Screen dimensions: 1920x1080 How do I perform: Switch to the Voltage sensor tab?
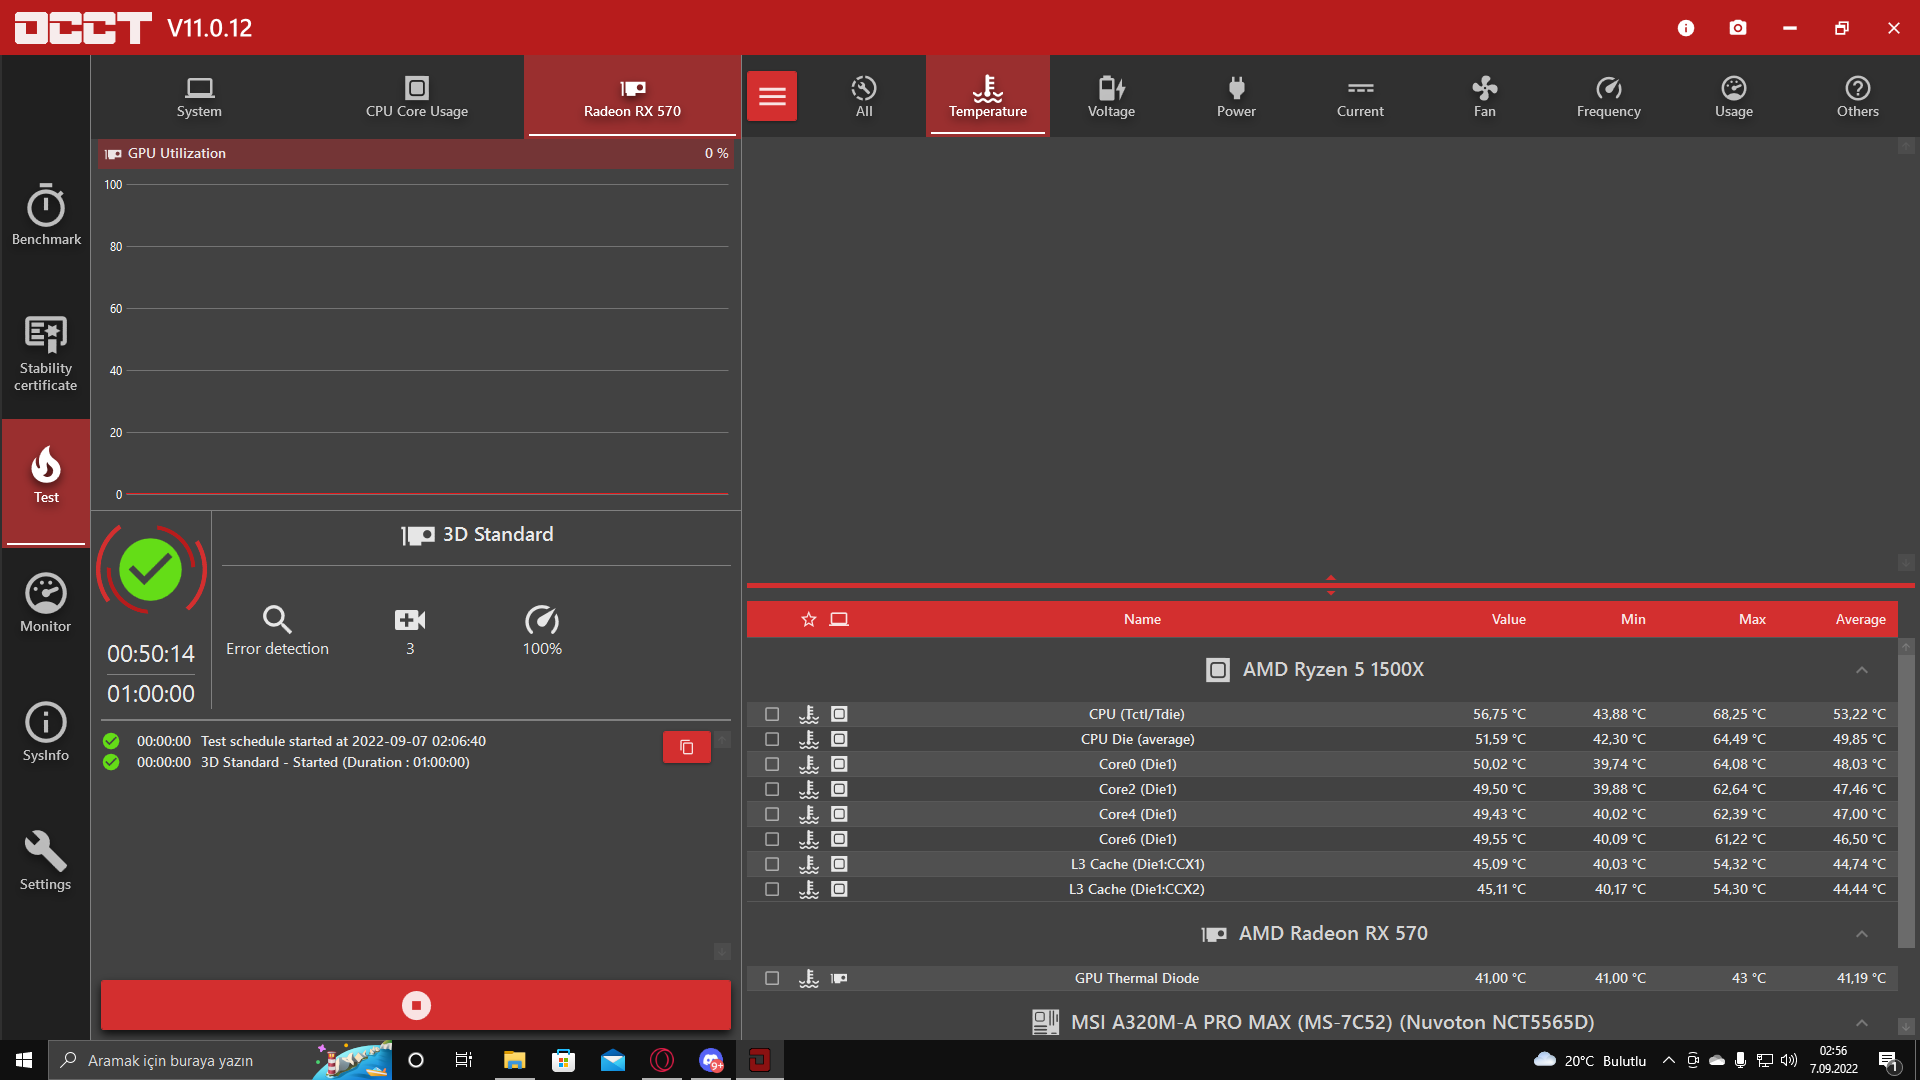(1111, 96)
